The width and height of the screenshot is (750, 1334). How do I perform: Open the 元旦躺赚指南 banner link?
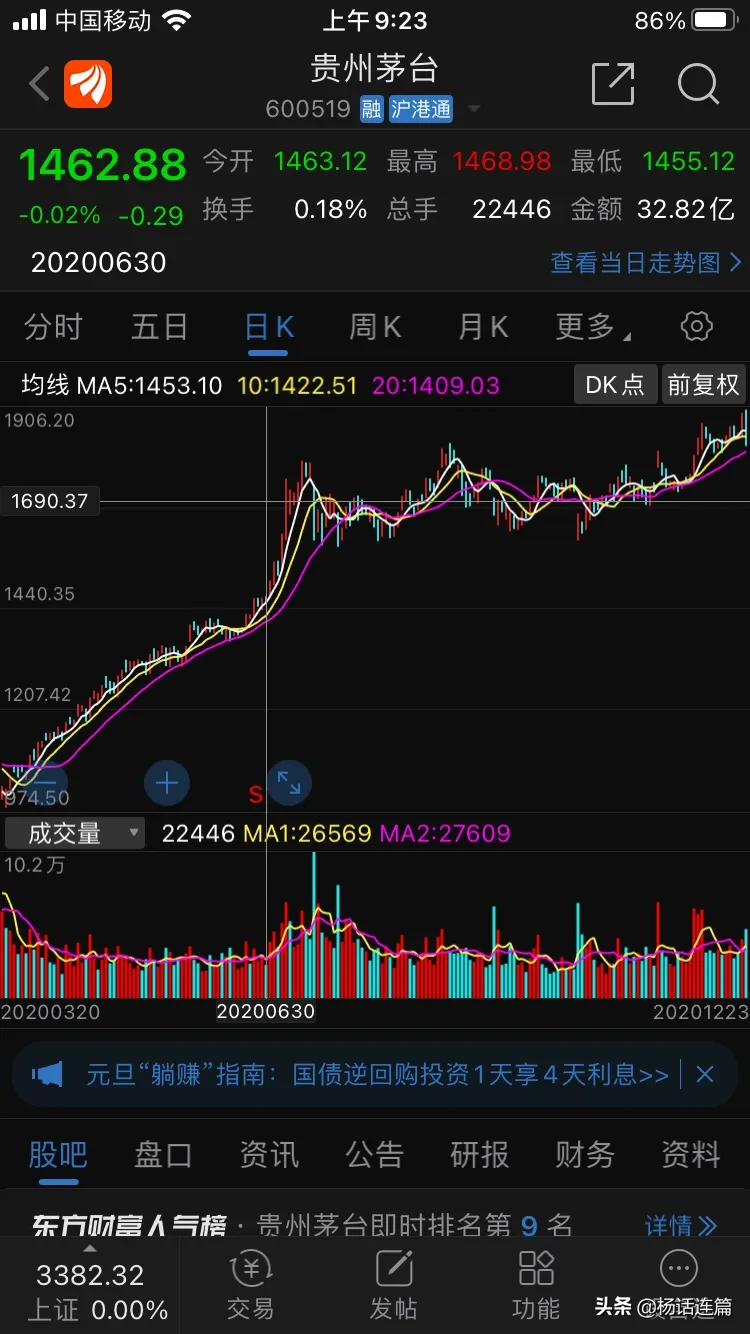(x=377, y=1075)
